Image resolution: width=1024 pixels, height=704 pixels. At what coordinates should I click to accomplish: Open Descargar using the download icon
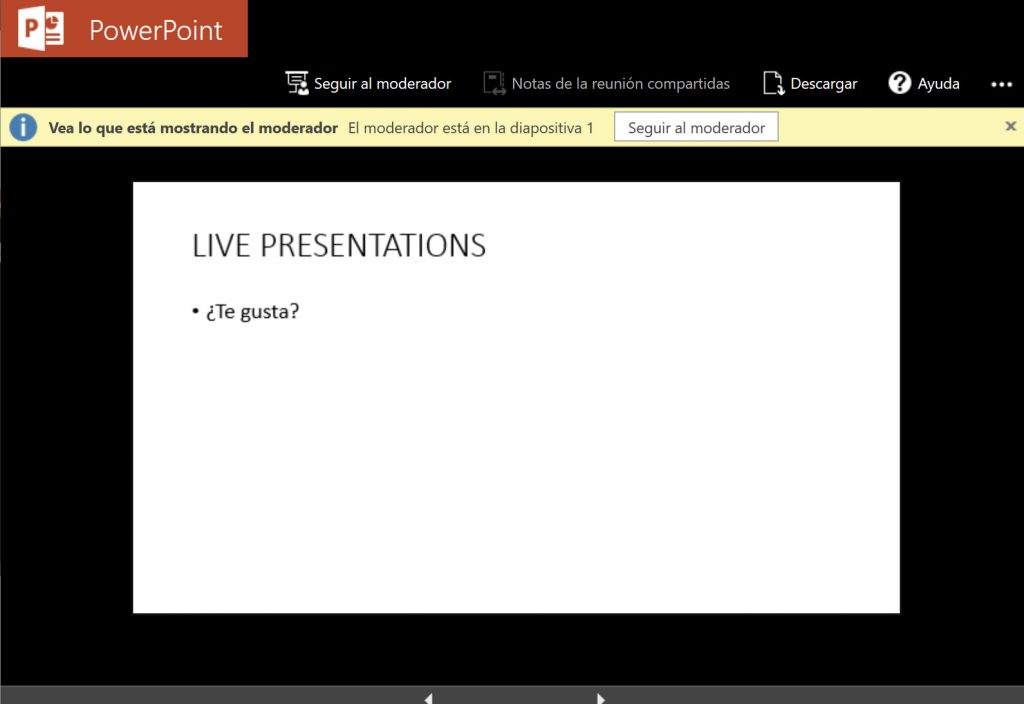pyautogui.click(x=773, y=84)
